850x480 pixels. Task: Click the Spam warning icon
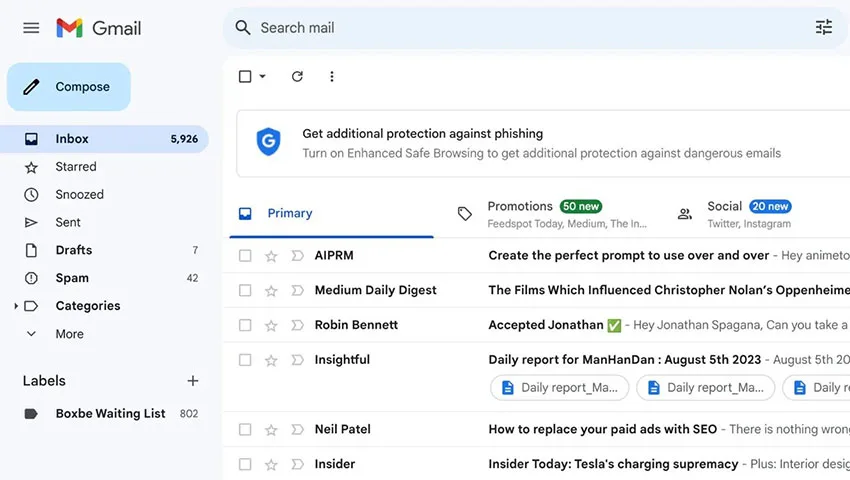coord(31,278)
